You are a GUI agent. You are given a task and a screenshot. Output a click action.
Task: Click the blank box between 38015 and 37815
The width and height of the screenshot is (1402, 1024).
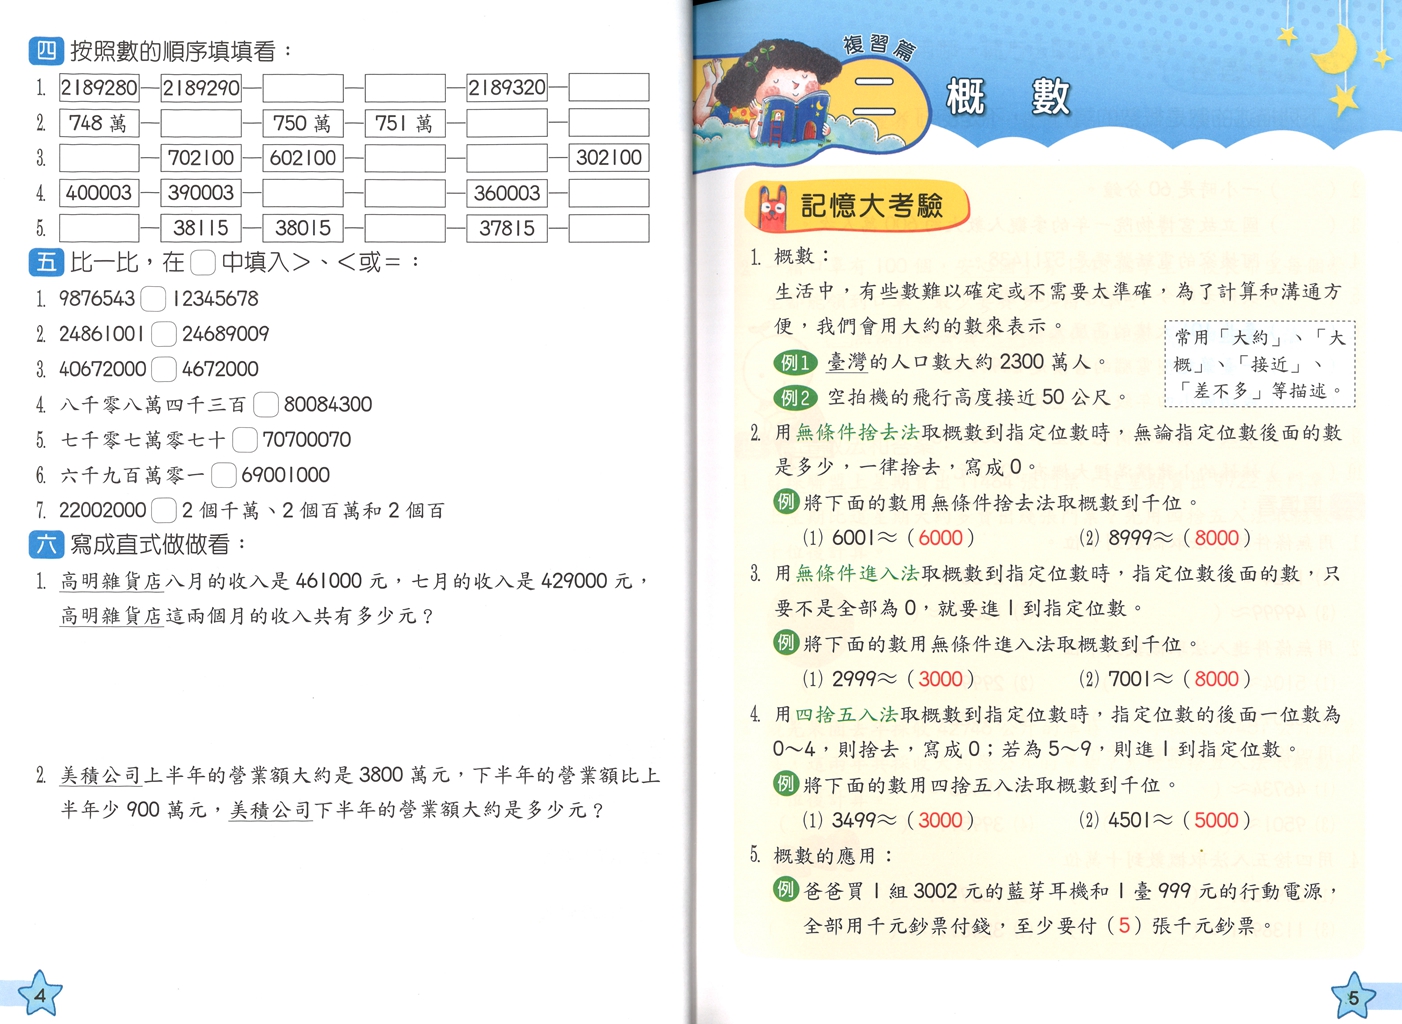pyautogui.click(x=405, y=228)
